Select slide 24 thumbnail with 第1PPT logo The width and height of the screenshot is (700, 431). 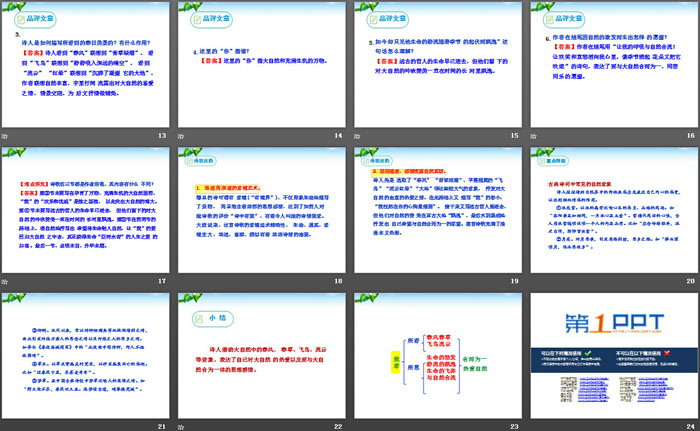614,356
